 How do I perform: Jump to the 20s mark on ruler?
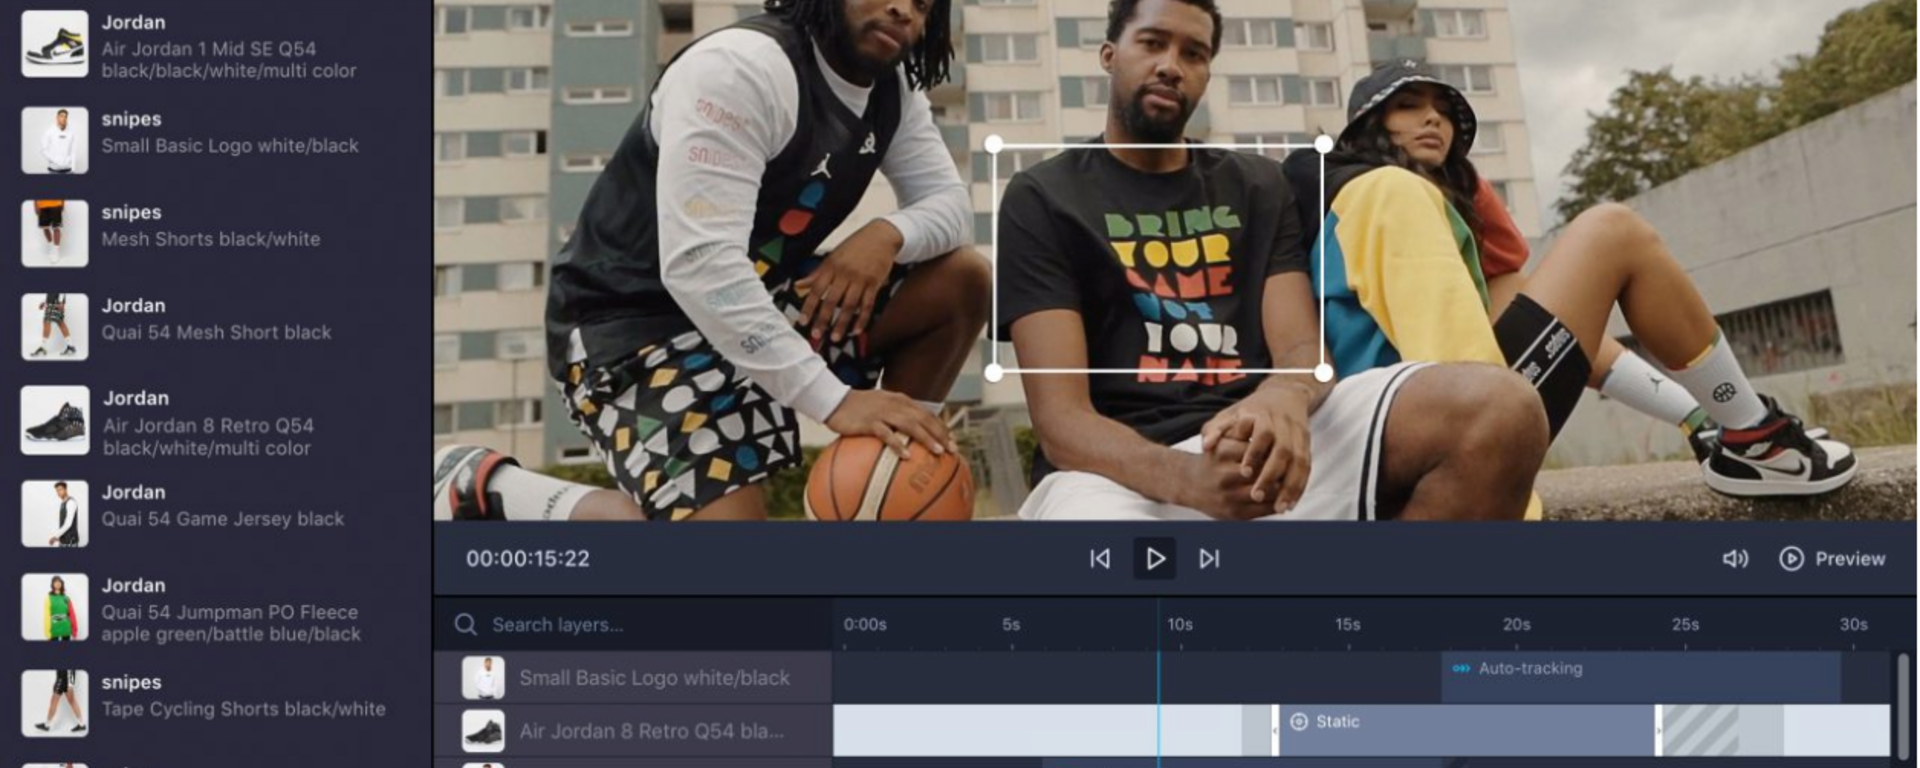coord(1517,625)
